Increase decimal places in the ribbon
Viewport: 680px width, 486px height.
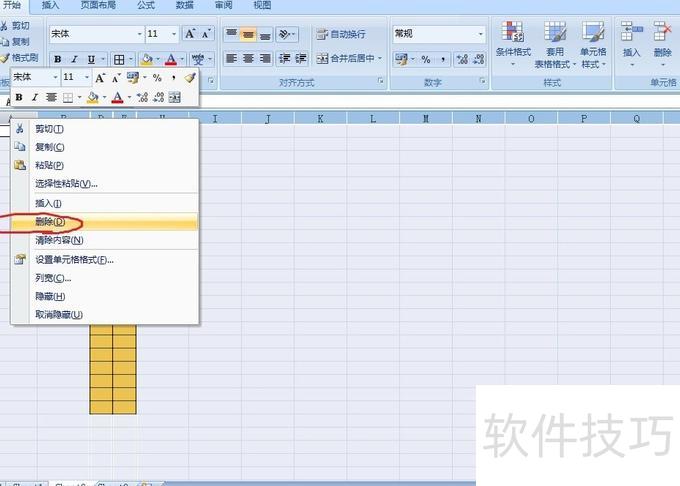462,59
